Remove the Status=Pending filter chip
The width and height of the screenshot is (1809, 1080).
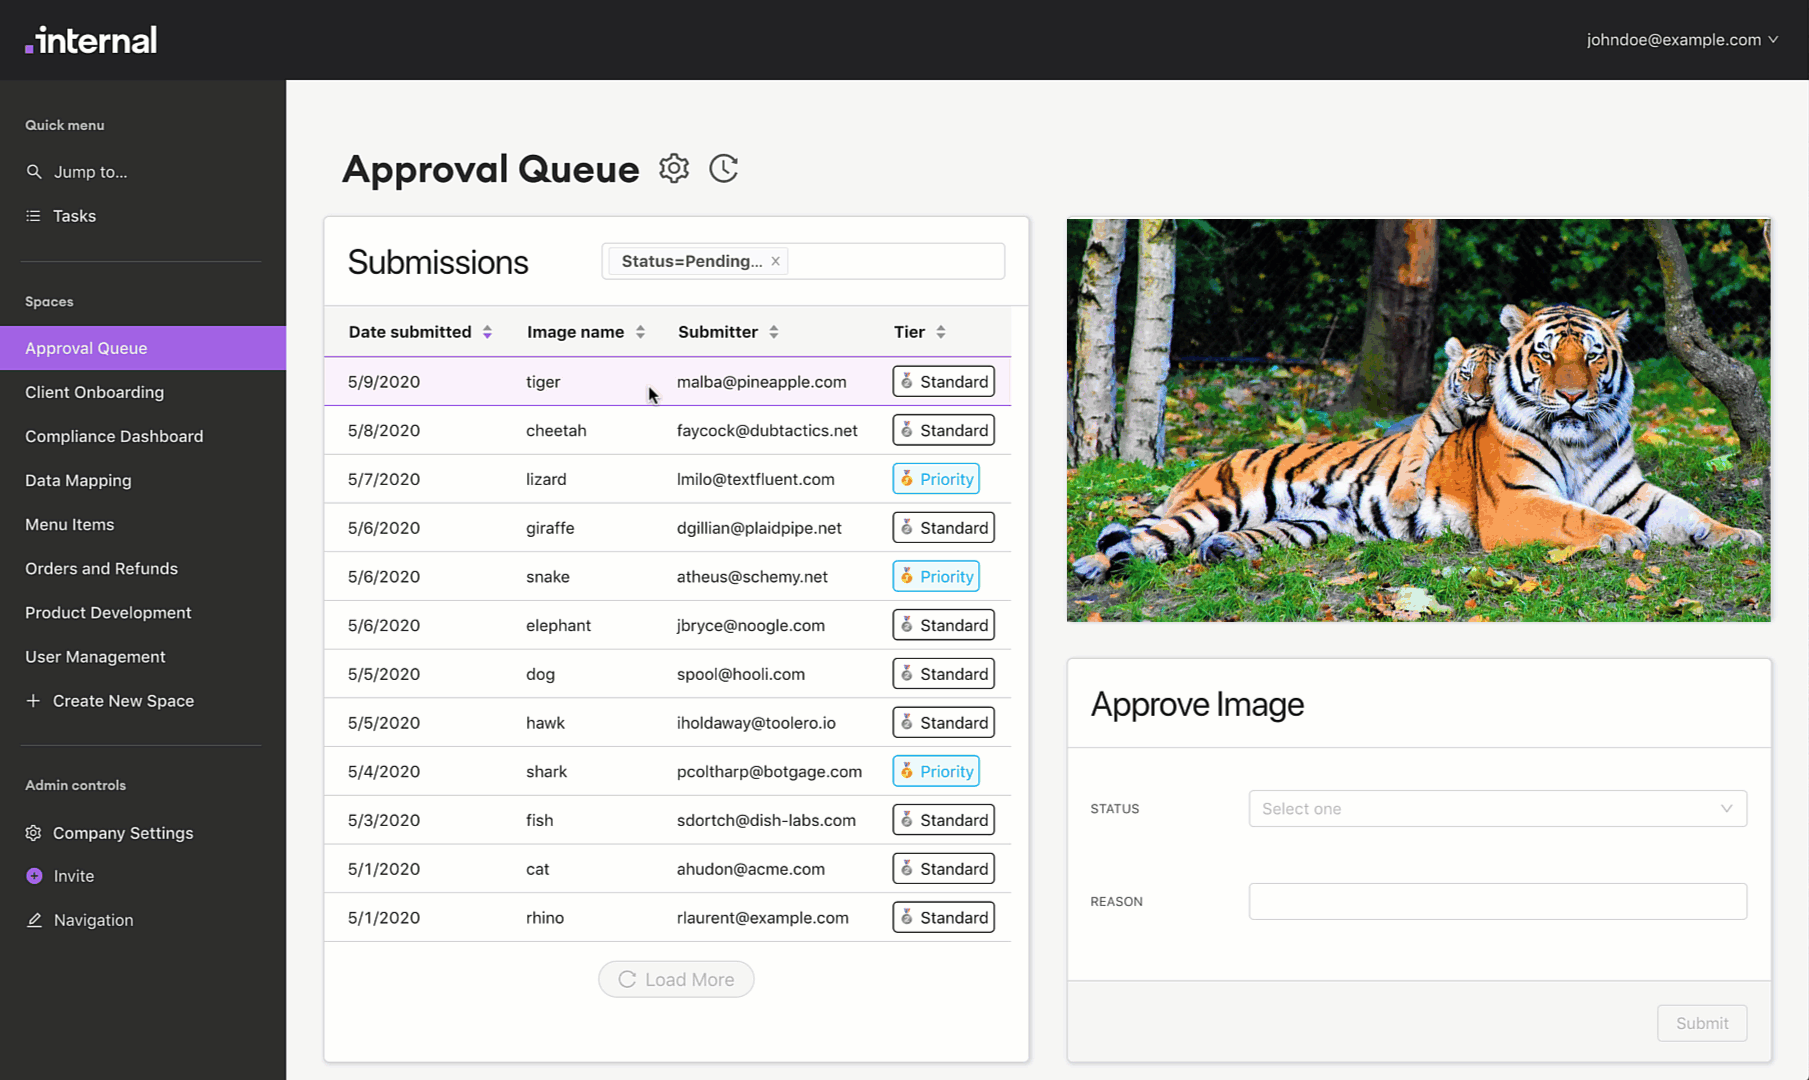click(x=775, y=261)
